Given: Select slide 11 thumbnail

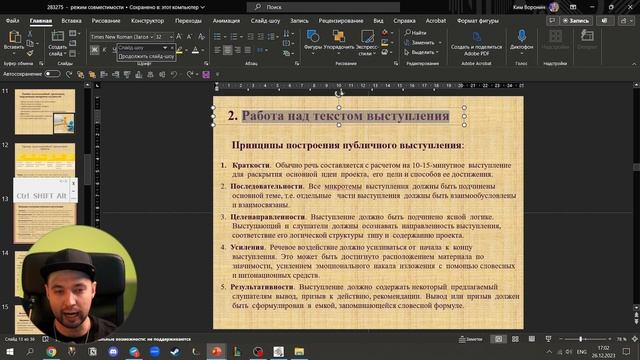Looking at the screenshot, I should [x=45, y=112].
